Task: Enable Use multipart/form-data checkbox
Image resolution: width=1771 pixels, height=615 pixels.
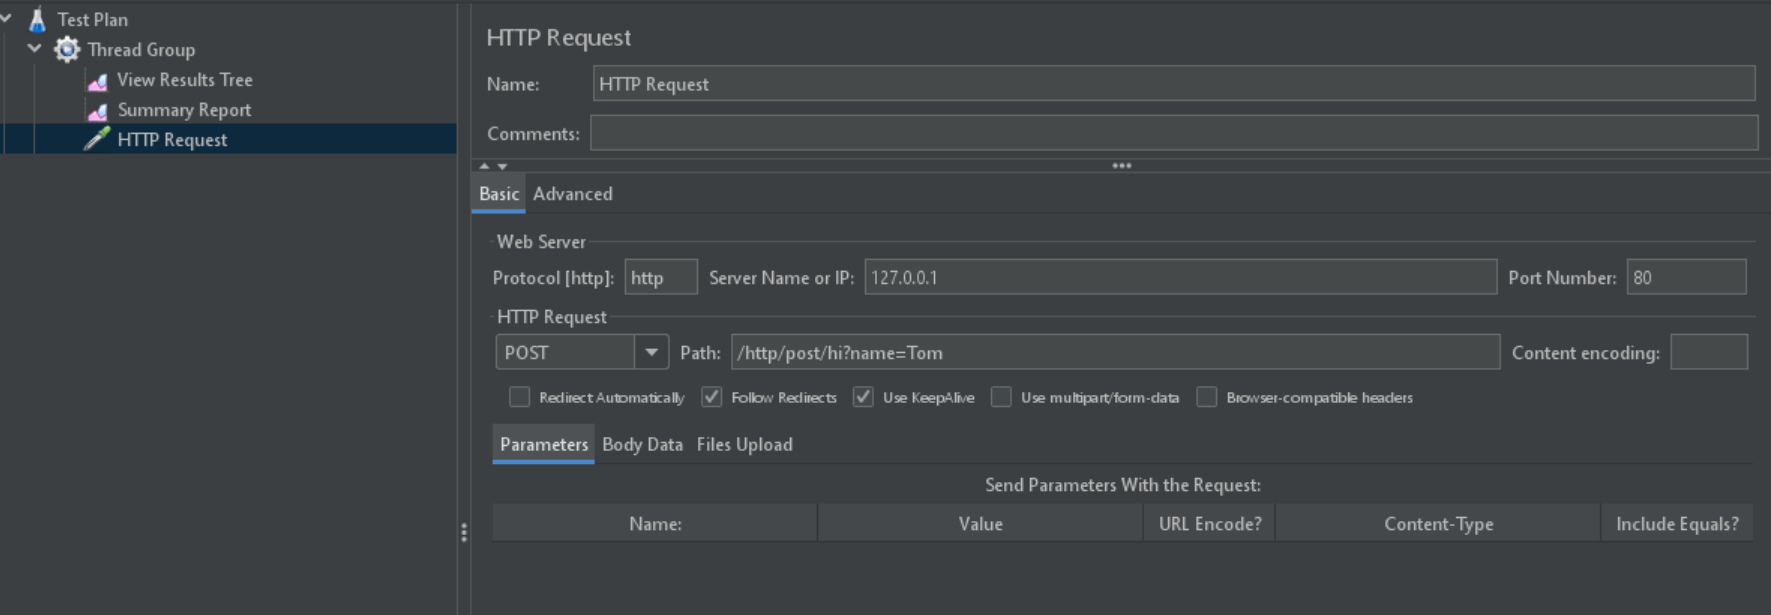Action: point(1001,398)
